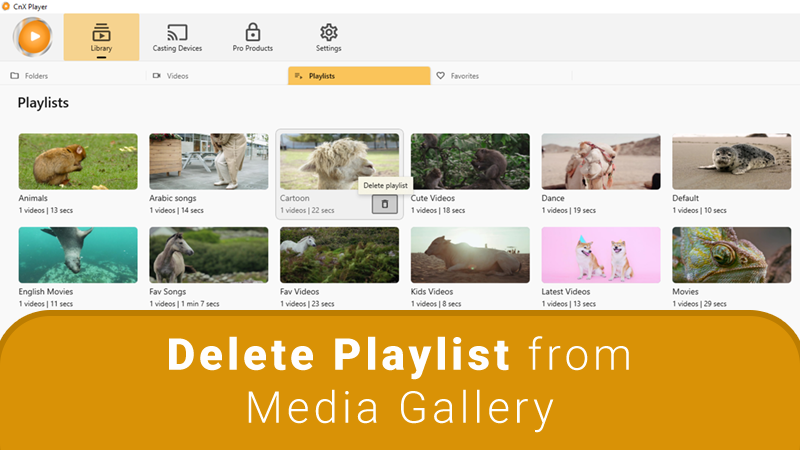Click the orange CnX Player play logo
The image size is (800, 450).
[33, 37]
